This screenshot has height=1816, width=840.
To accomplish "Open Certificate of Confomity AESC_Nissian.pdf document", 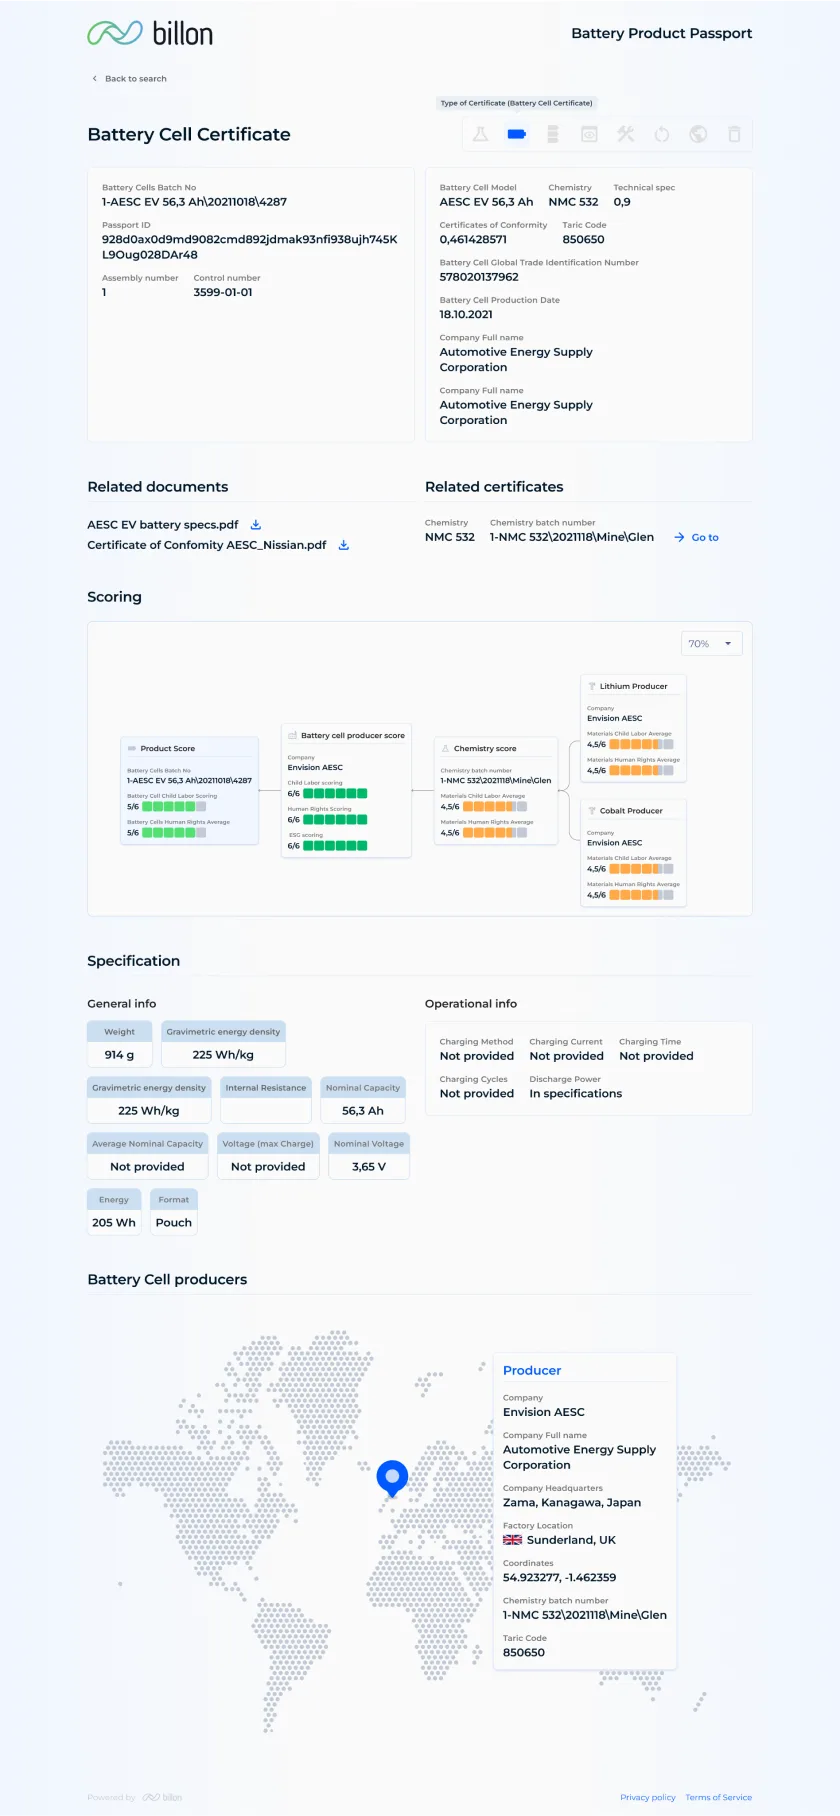I will click(x=207, y=545).
